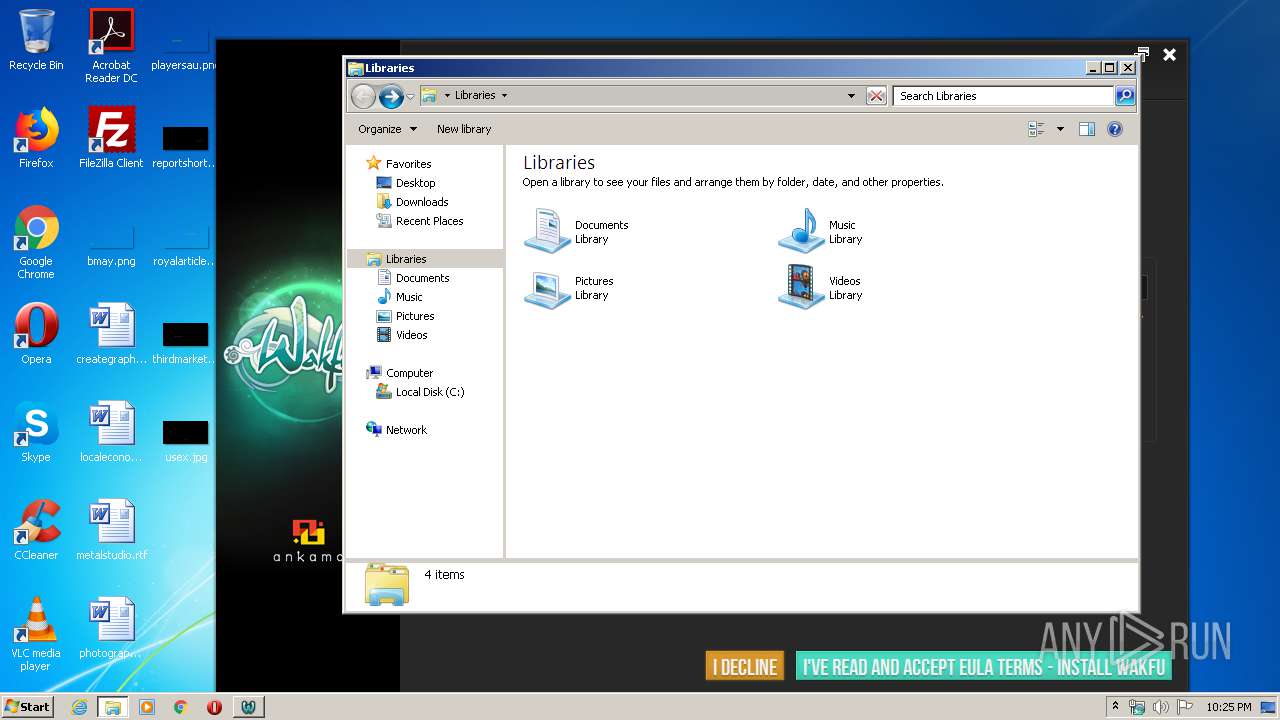Select Network in navigation pane
The width and height of the screenshot is (1280, 720).
pos(406,430)
